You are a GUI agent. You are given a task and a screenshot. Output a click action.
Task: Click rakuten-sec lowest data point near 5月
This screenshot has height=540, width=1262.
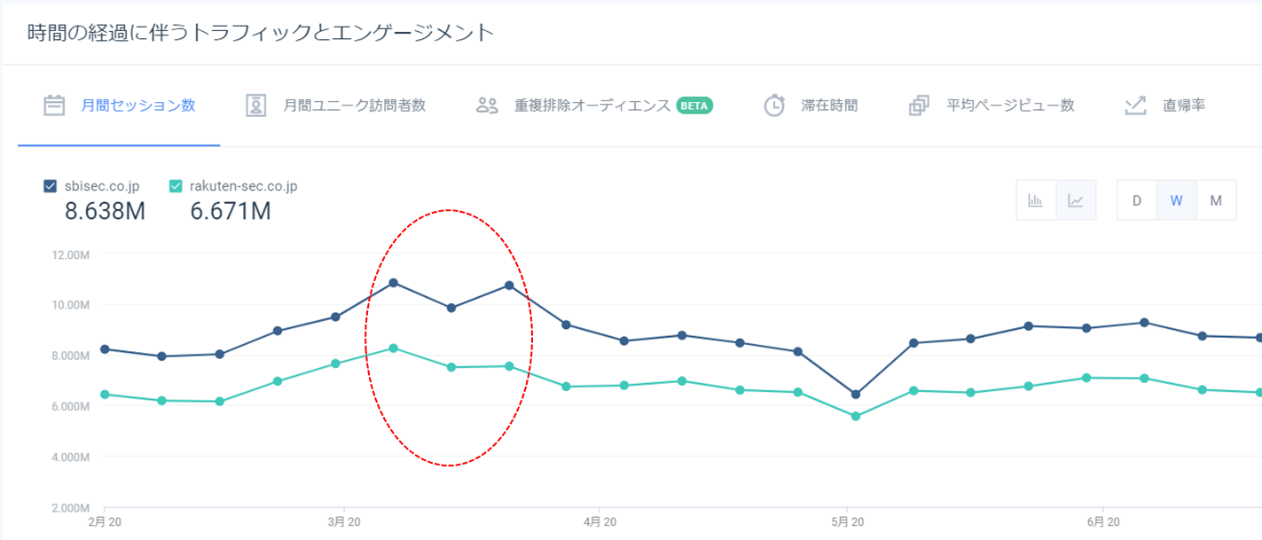point(855,416)
